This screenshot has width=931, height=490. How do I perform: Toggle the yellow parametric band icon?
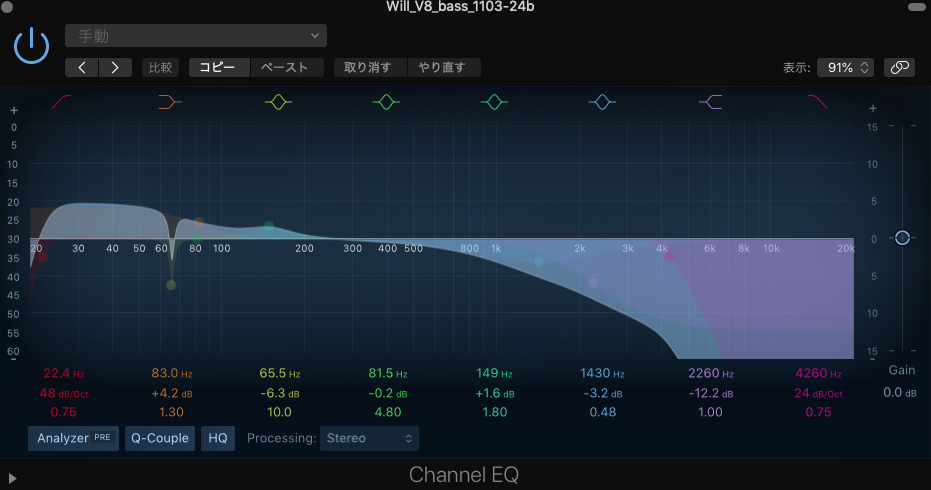[278, 102]
